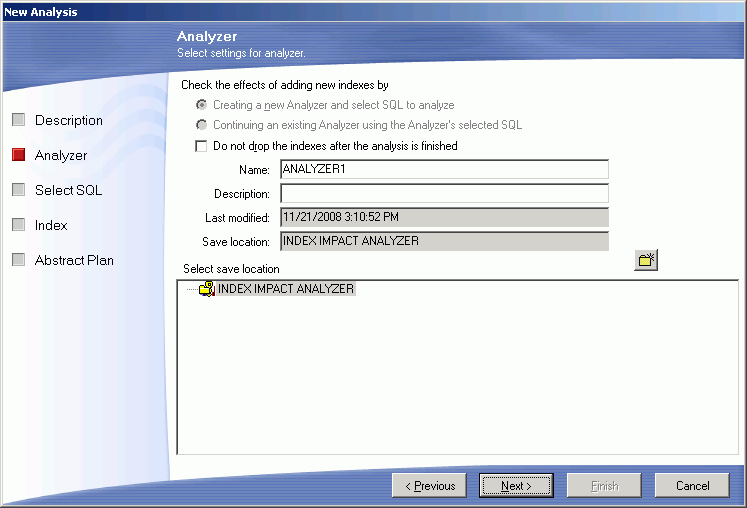
Task: Open the Index wizard step
Action: click(x=51, y=225)
